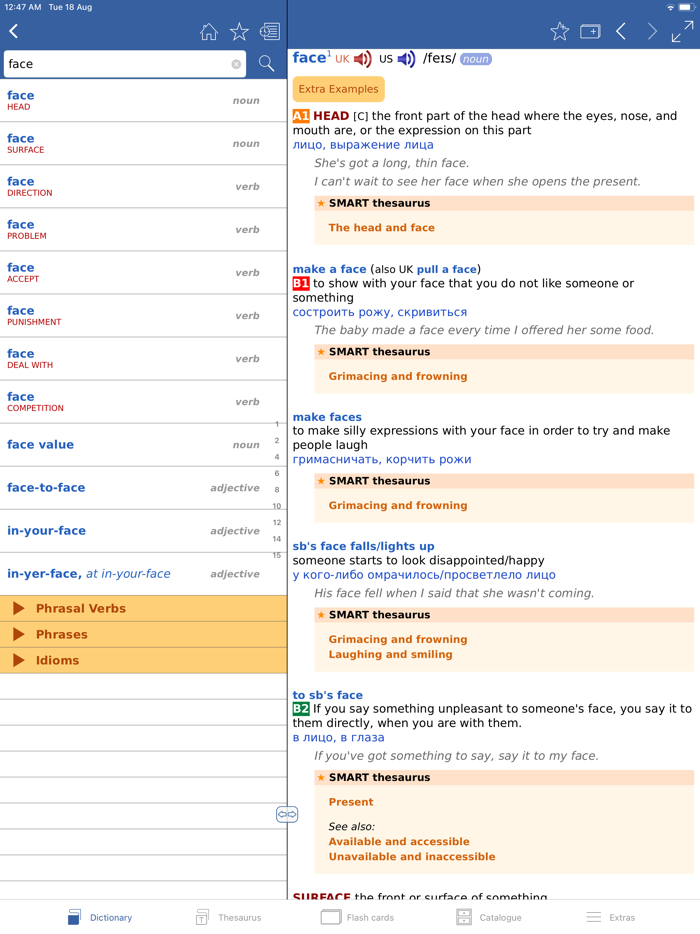
Task: Expand Phrases section
Action: [143, 634]
